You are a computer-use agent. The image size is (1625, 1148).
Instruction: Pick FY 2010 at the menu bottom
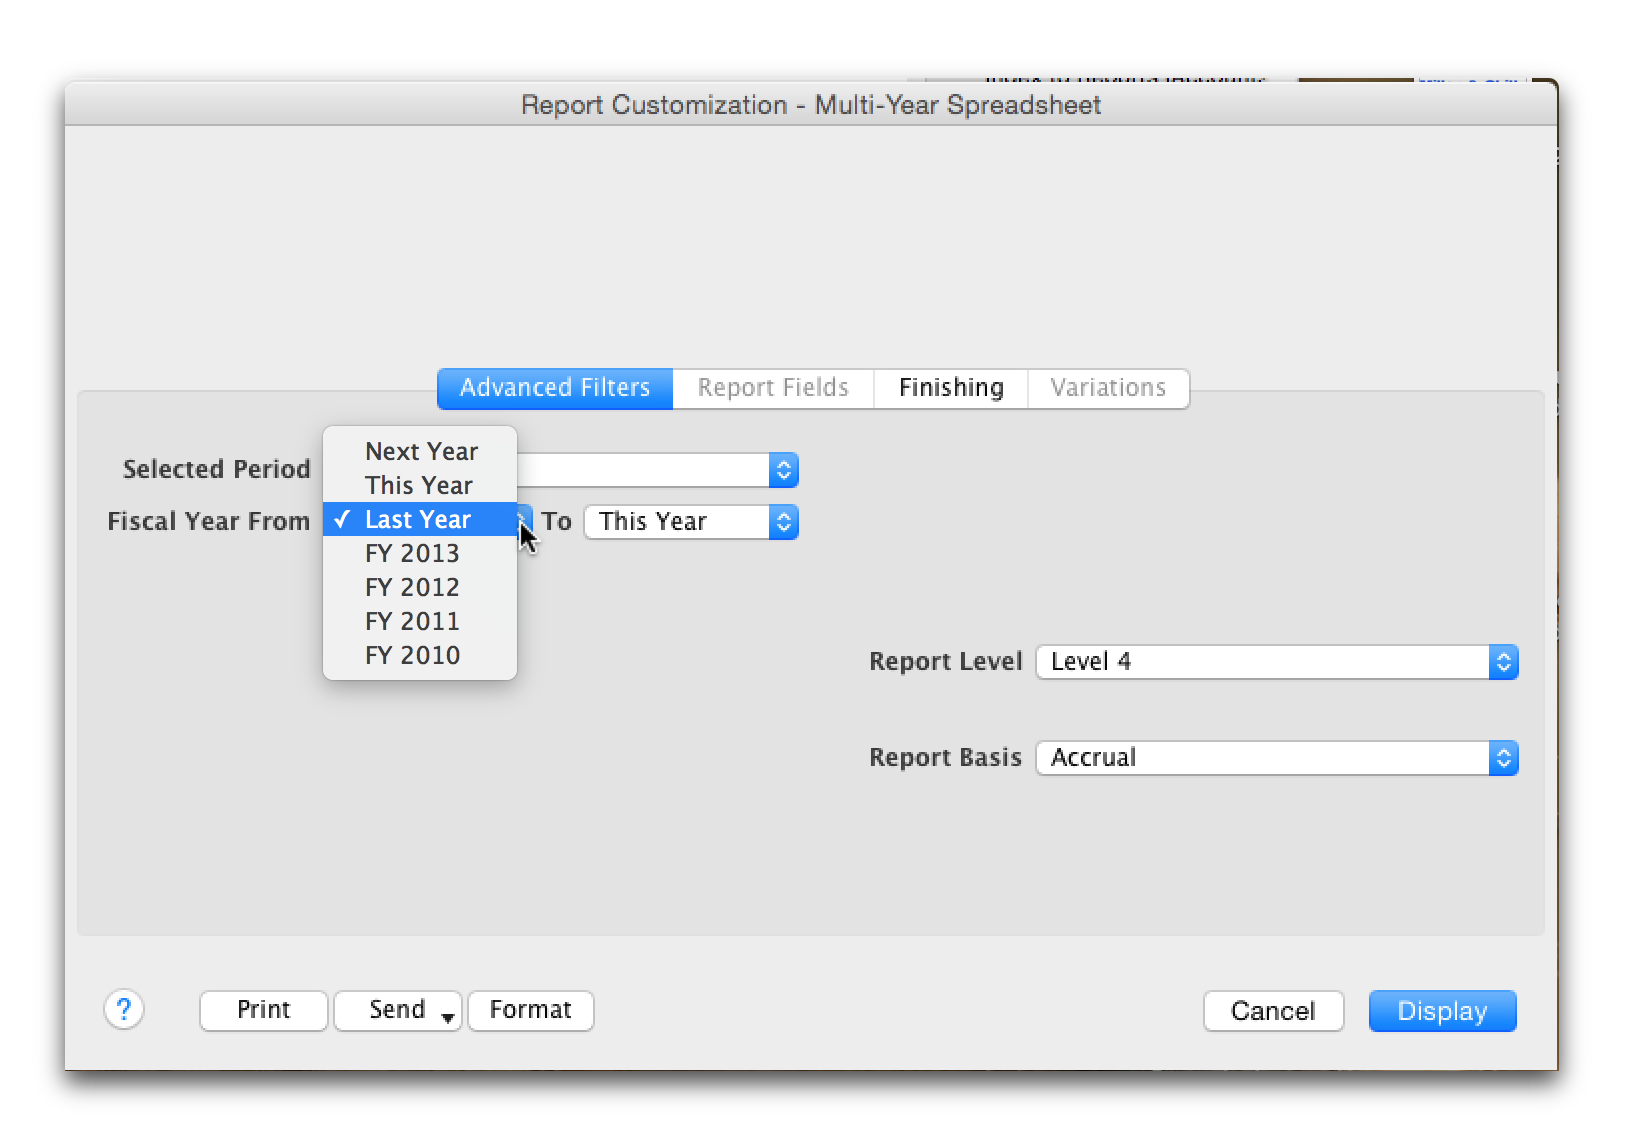pyautogui.click(x=412, y=655)
